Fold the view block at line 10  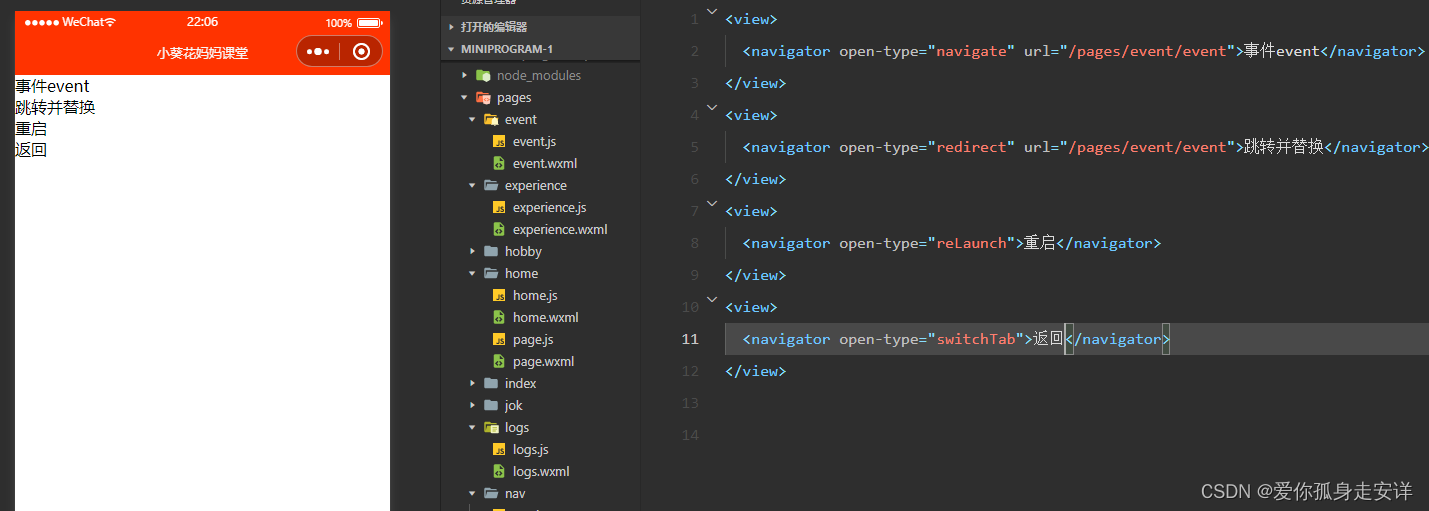click(712, 298)
